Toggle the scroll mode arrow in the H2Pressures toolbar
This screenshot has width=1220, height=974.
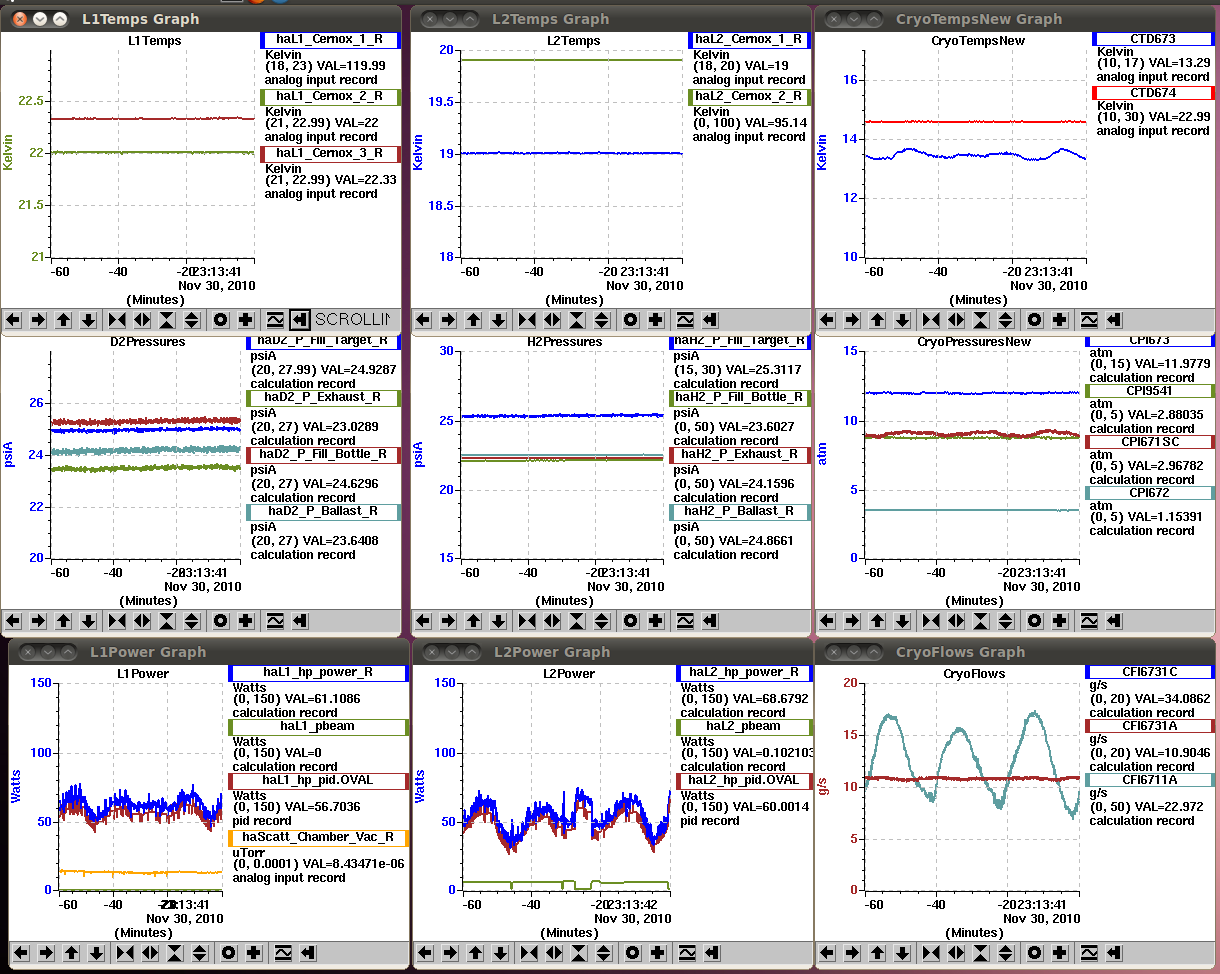709,621
